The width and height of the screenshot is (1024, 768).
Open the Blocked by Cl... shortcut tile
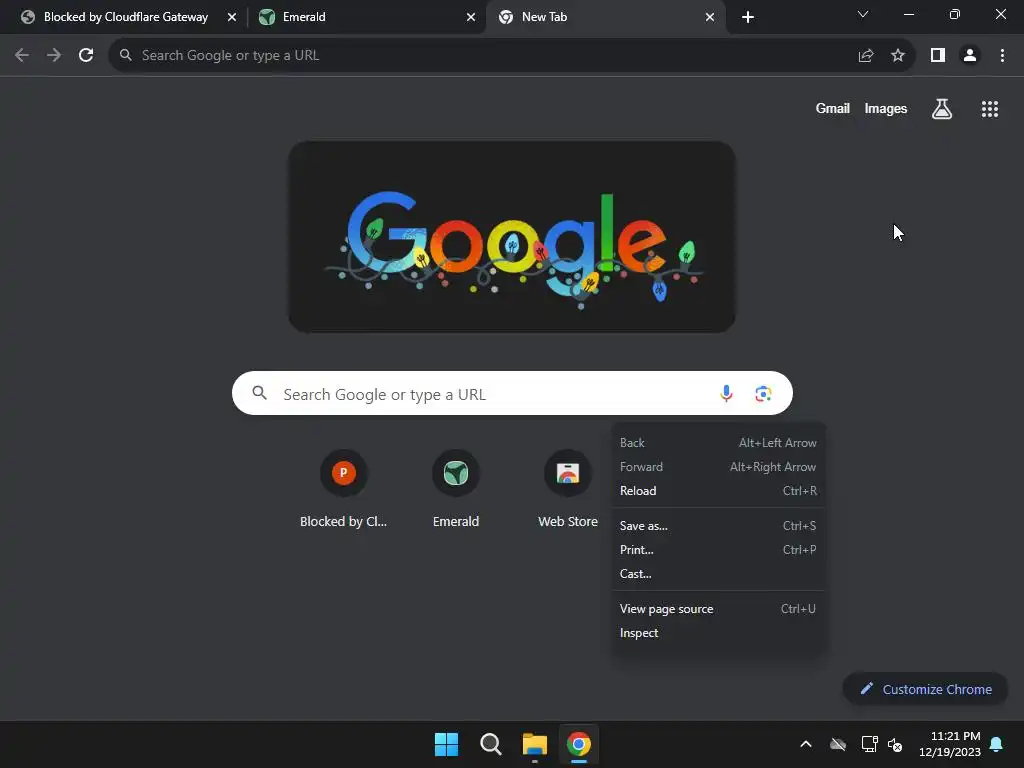click(344, 488)
